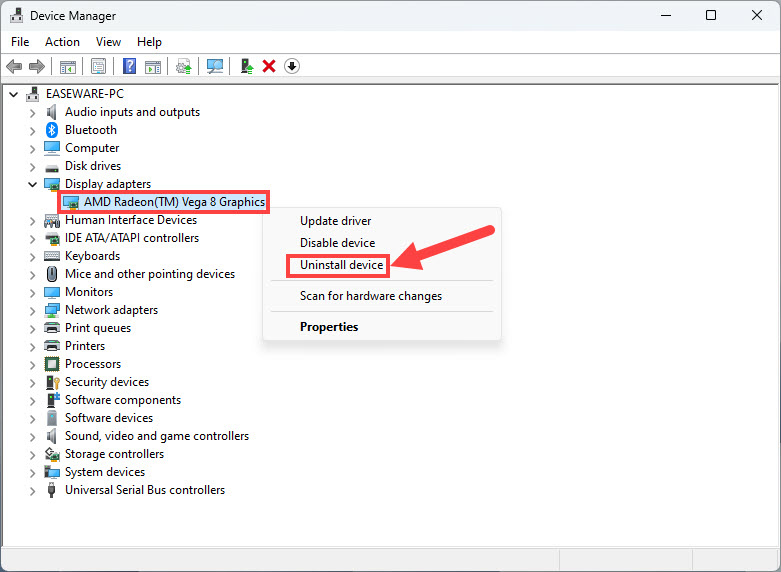Open the Properties sheet toolbar icon
Image resolution: width=781 pixels, height=572 pixels.
pos(99,66)
